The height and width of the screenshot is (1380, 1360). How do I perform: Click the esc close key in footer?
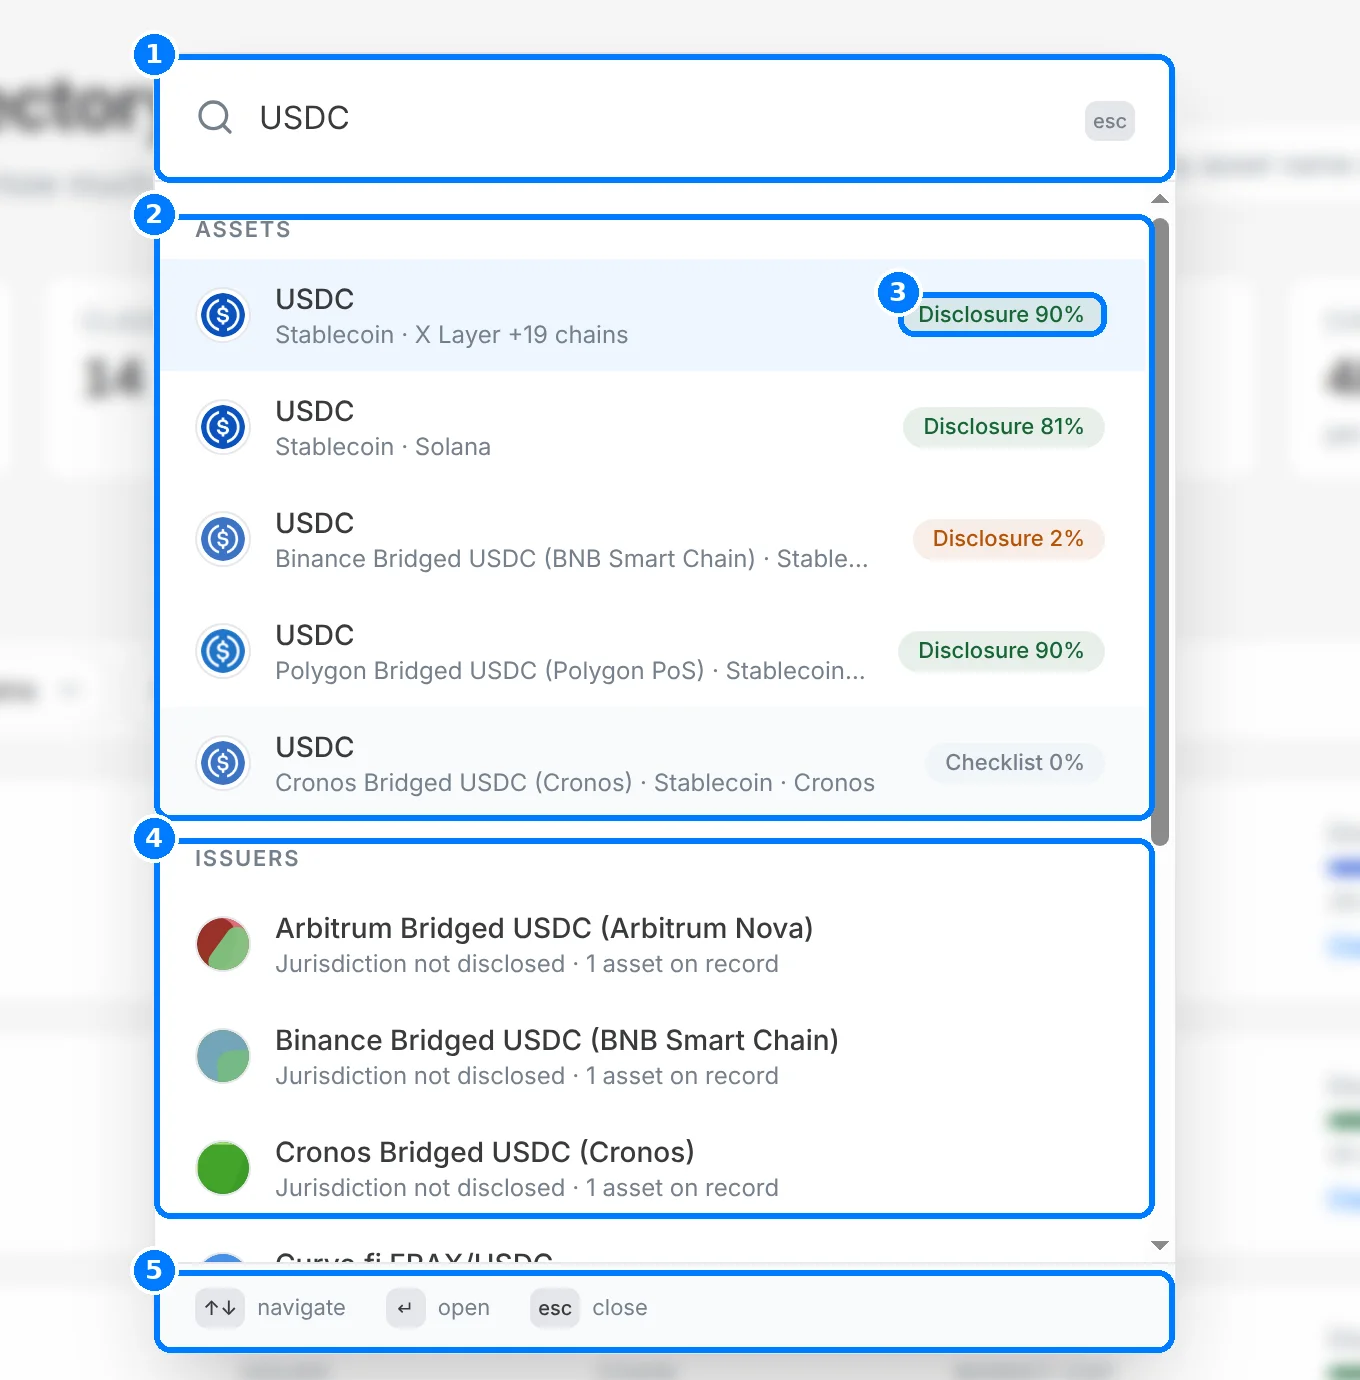click(x=555, y=1308)
